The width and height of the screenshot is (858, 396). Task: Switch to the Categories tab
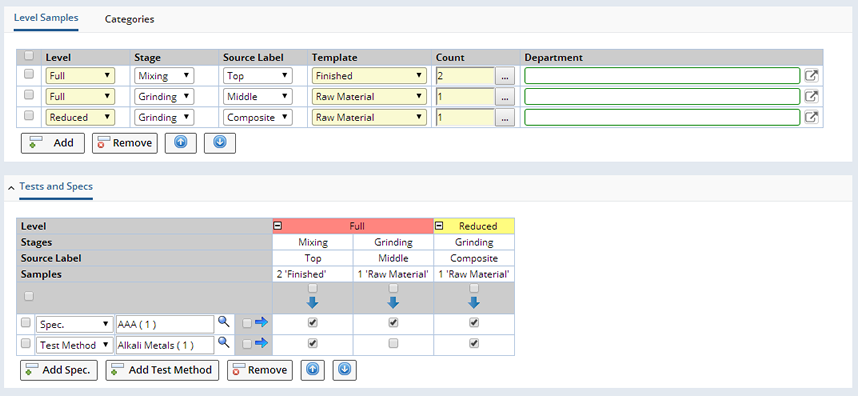coord(130,19)
